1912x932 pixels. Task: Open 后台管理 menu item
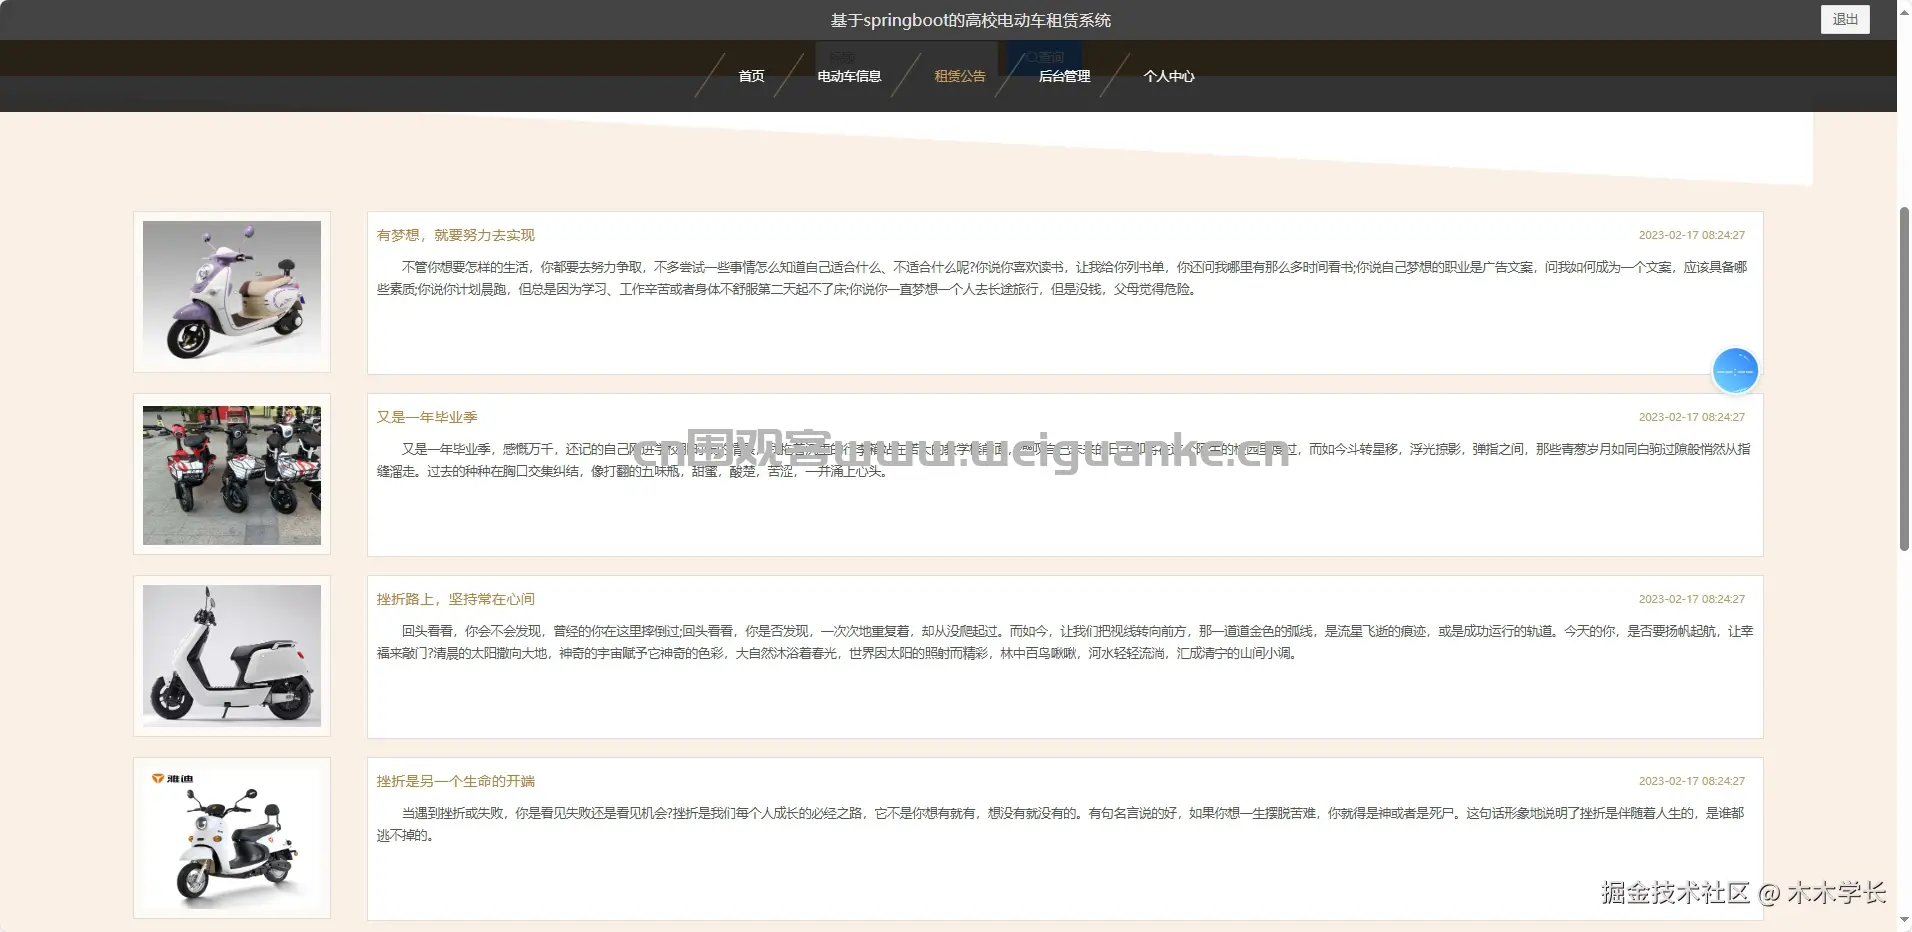pos(1064,76)
